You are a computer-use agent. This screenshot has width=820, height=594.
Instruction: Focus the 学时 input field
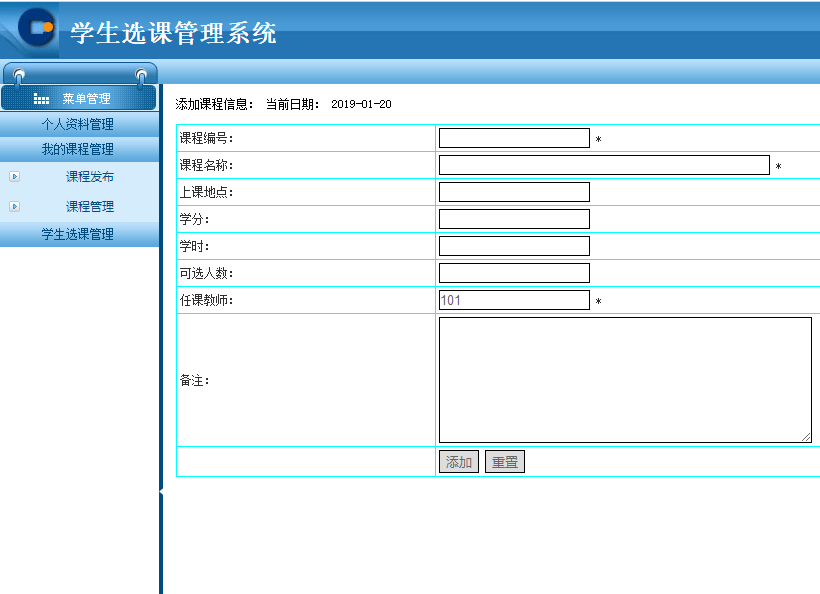click(x=514, y=246)
